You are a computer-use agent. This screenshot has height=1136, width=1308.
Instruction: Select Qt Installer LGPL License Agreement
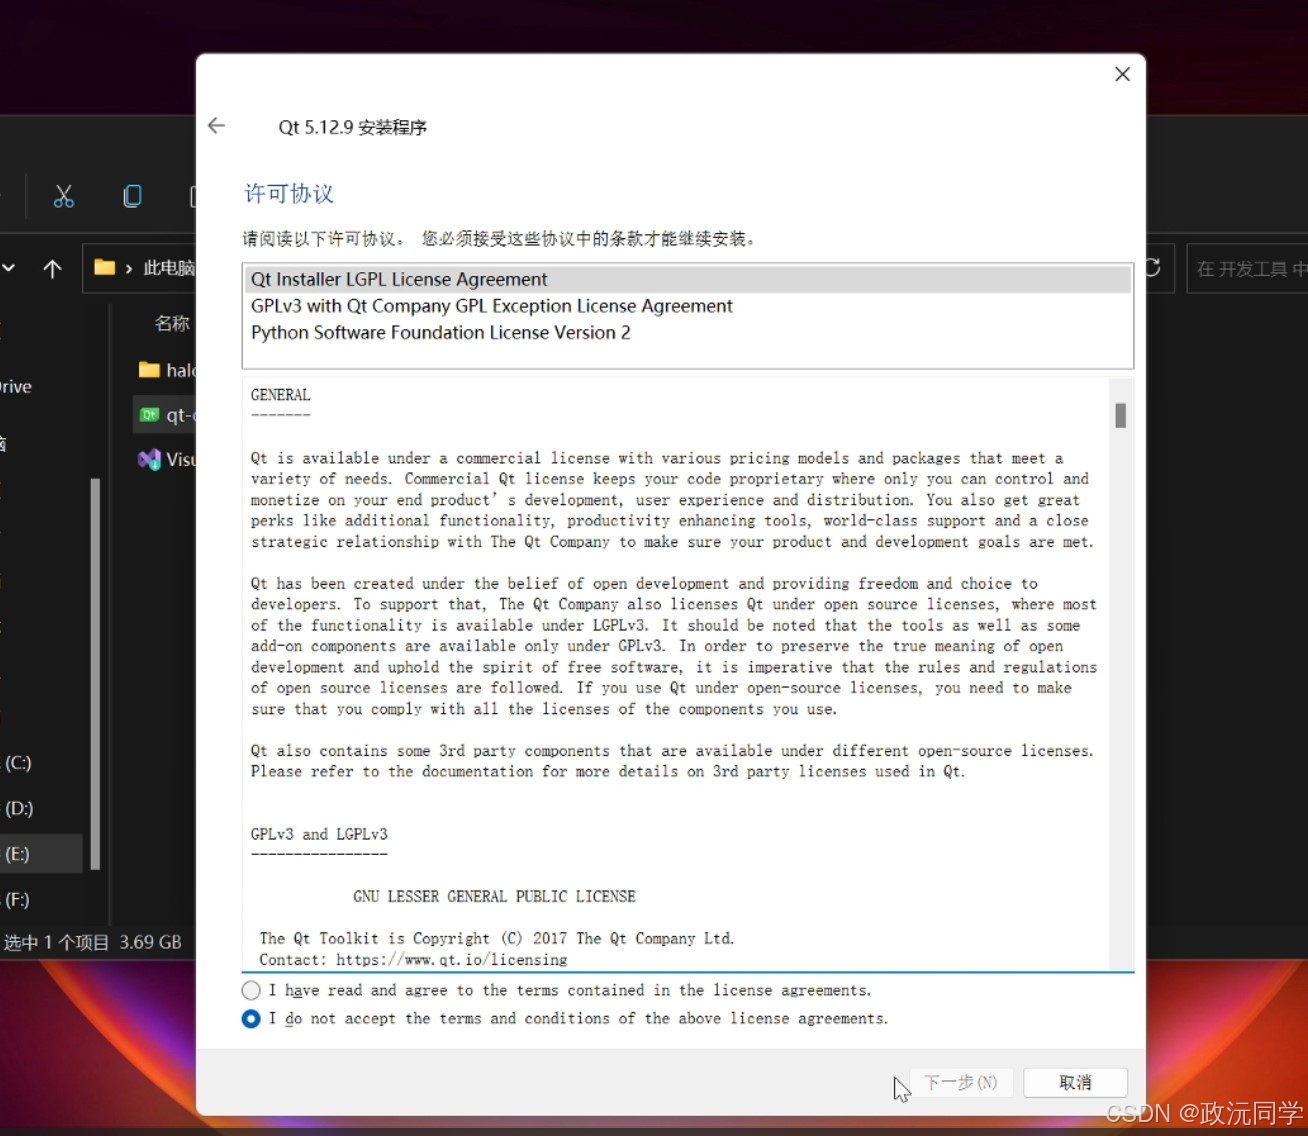coord(686,279)
